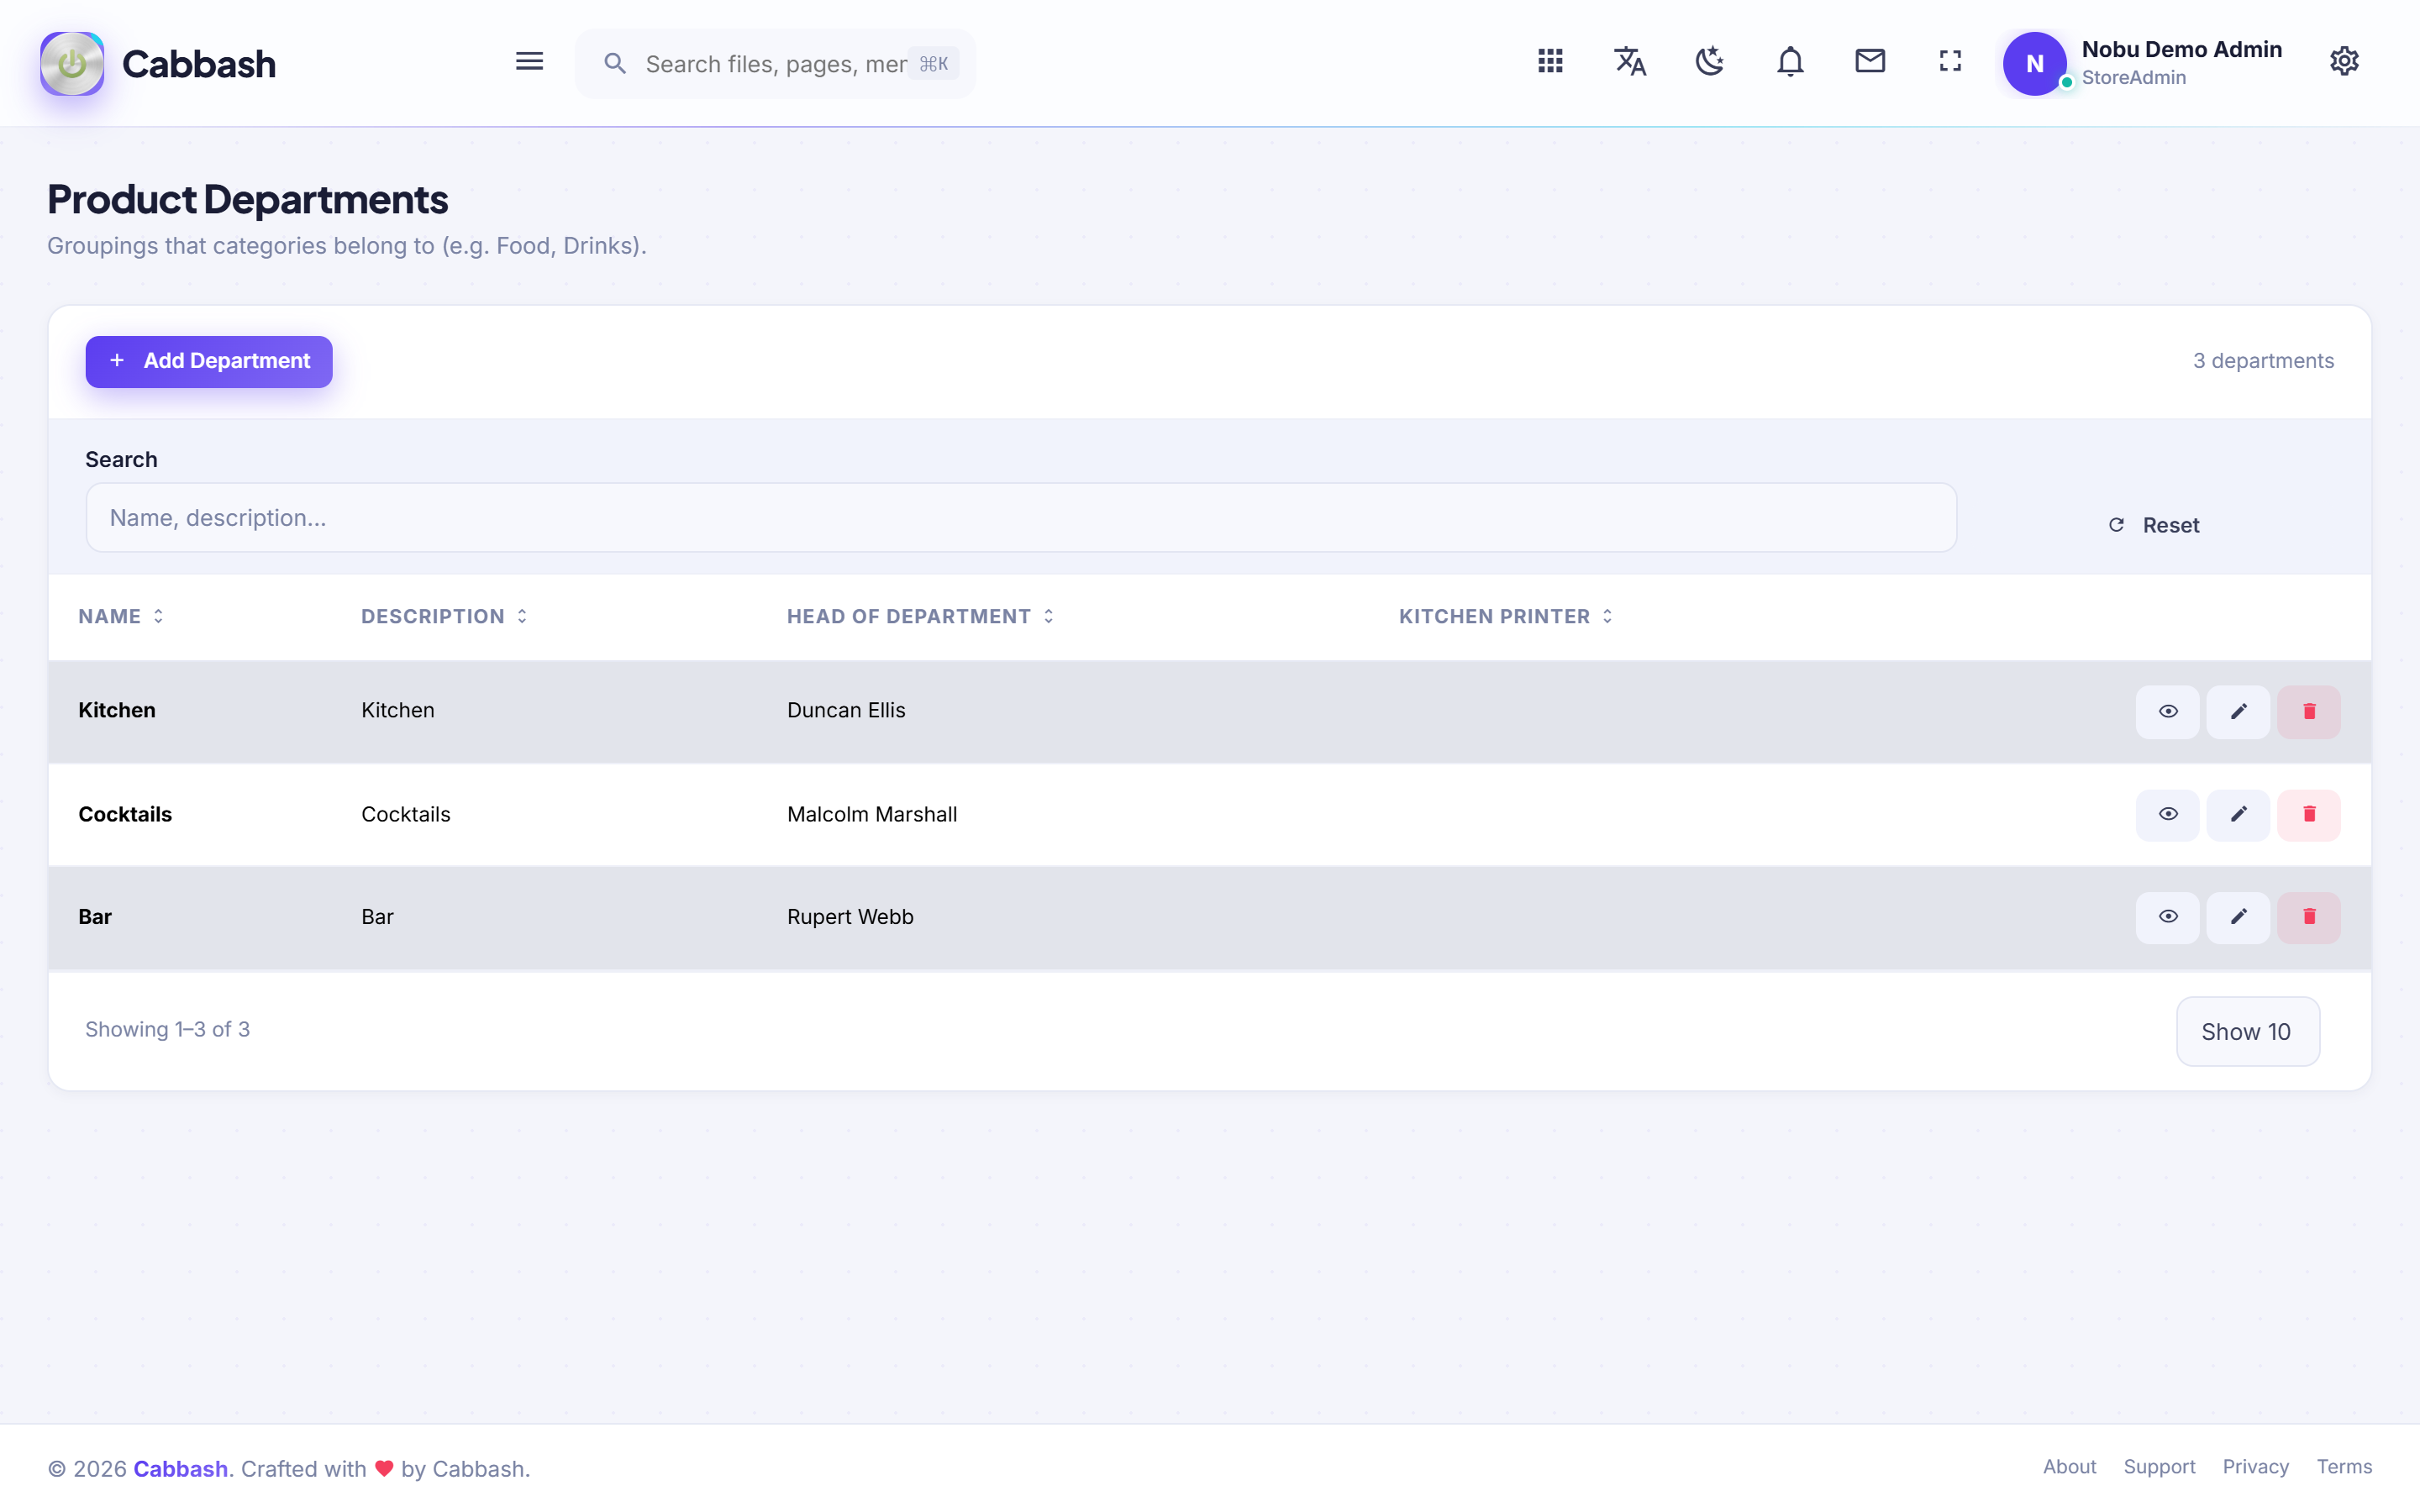
Task: Edit the Cocktails department
Action: click(2238, 814)
